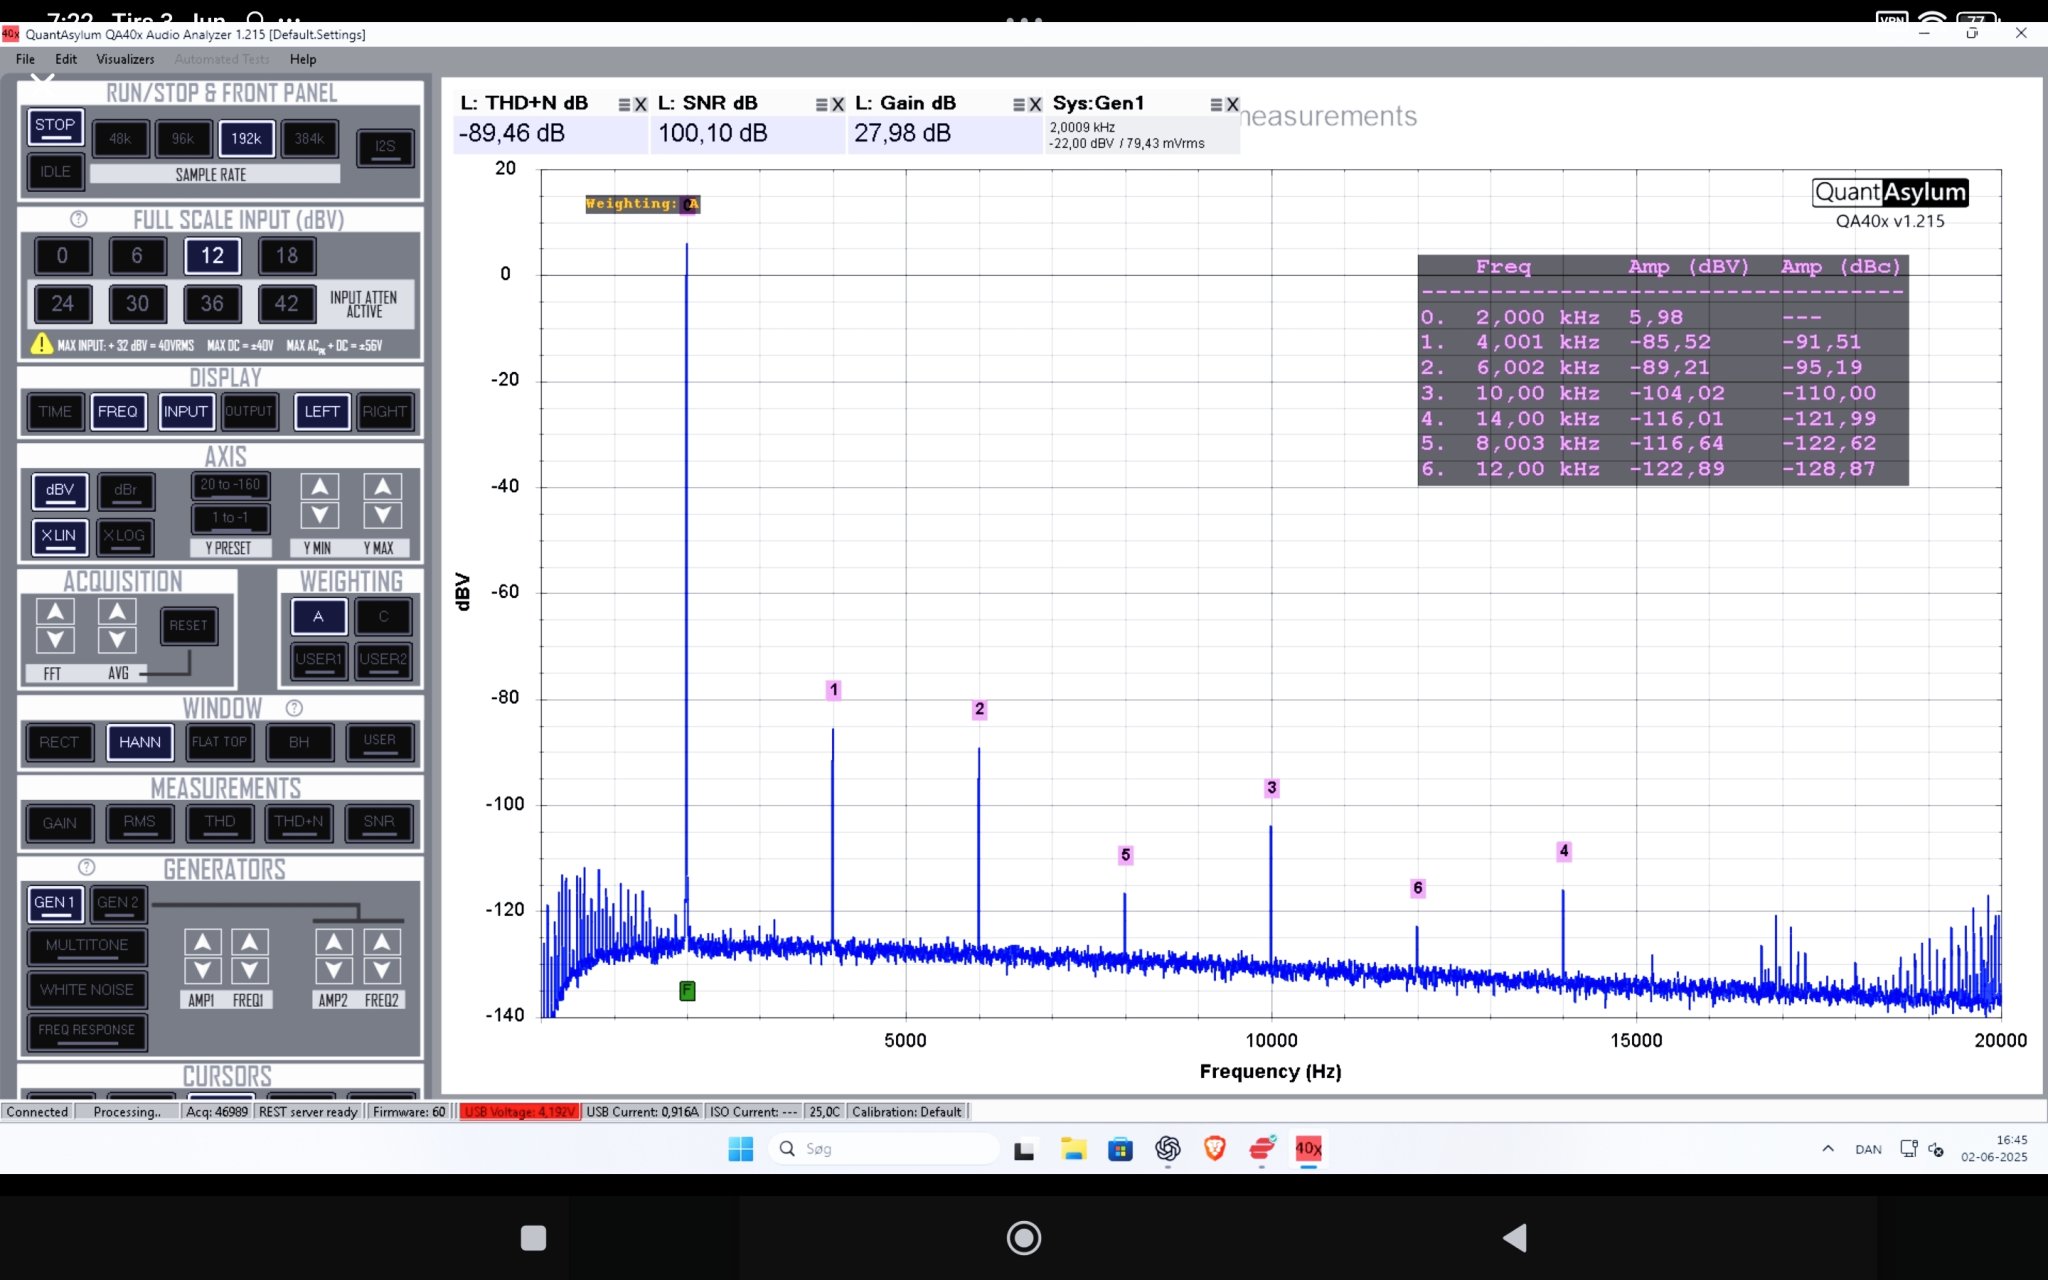Toggle the RMS measurement
The height and width of the screenshot is (1280, 2048).
coord(140,822)
